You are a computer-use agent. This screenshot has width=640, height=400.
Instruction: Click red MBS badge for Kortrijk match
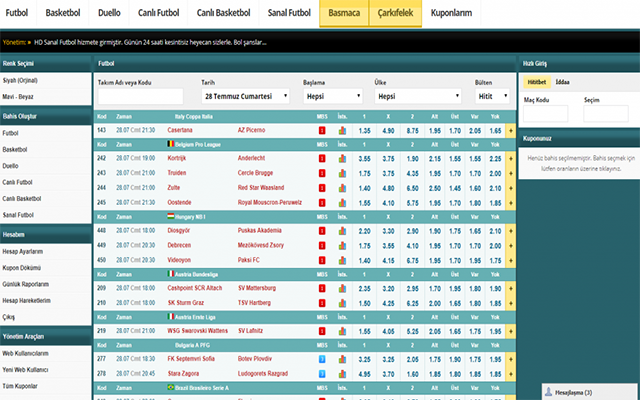pyautogui.click(x=322, y=158)
